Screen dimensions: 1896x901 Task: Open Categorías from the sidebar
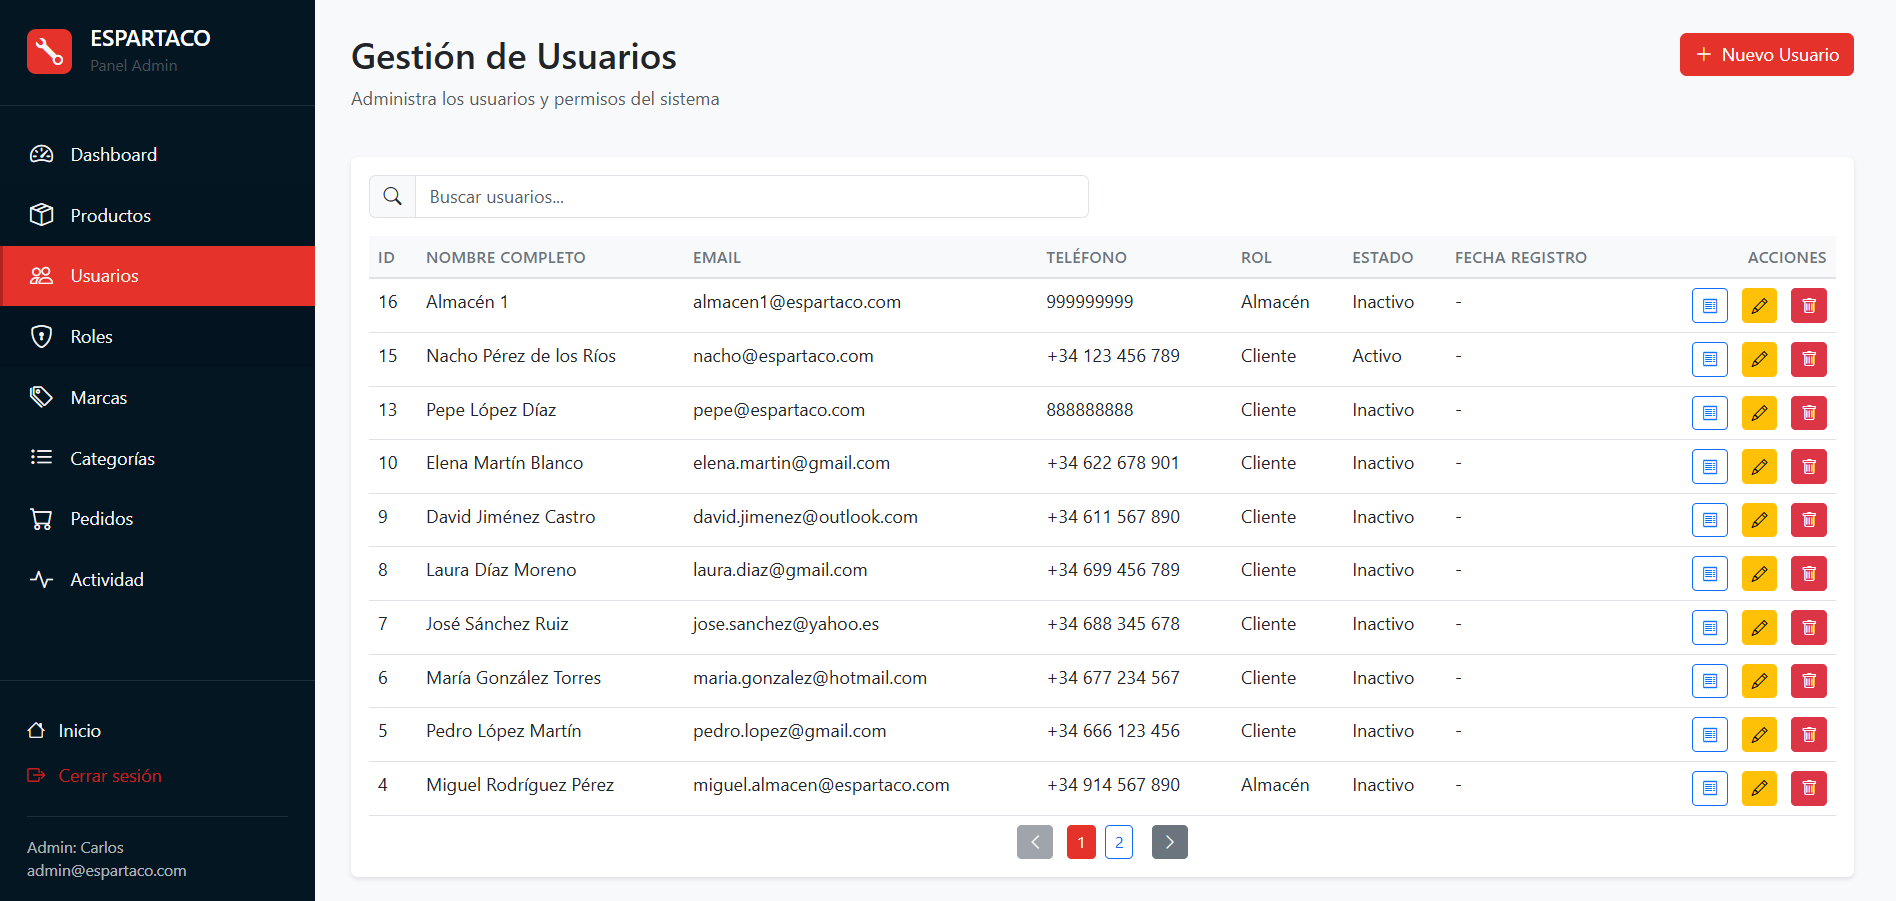point(157,458)
